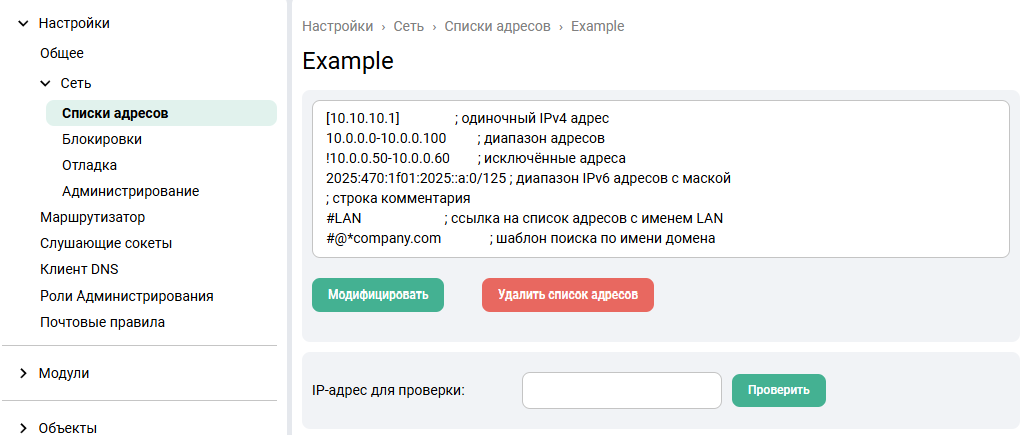The image size is (1027, 435).
Task: Open Администрирование under Сеть
Action: [x=130, y=191]
